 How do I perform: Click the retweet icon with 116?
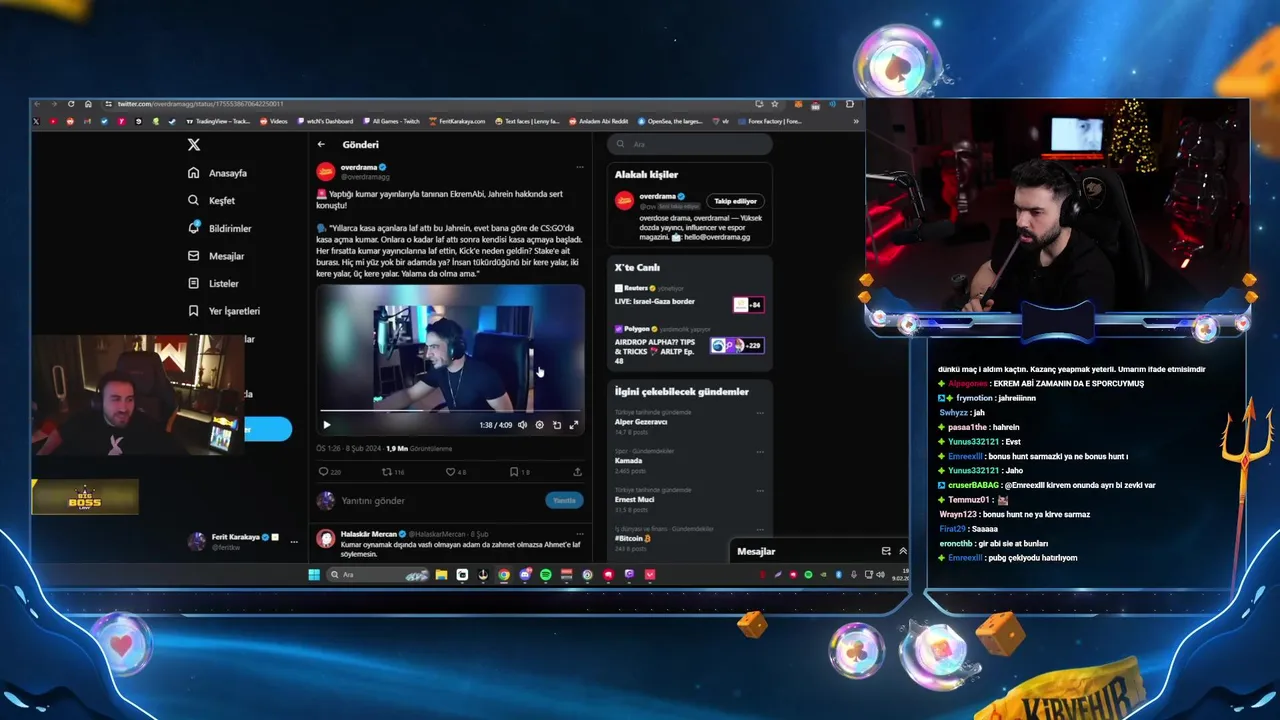[x=393, y=472]
